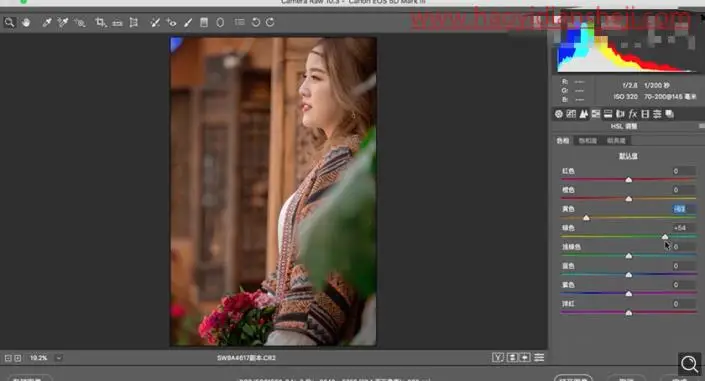Open the Effects (fx) panel icon
This screenshot has height=381, width=705.
coord(633,114)
